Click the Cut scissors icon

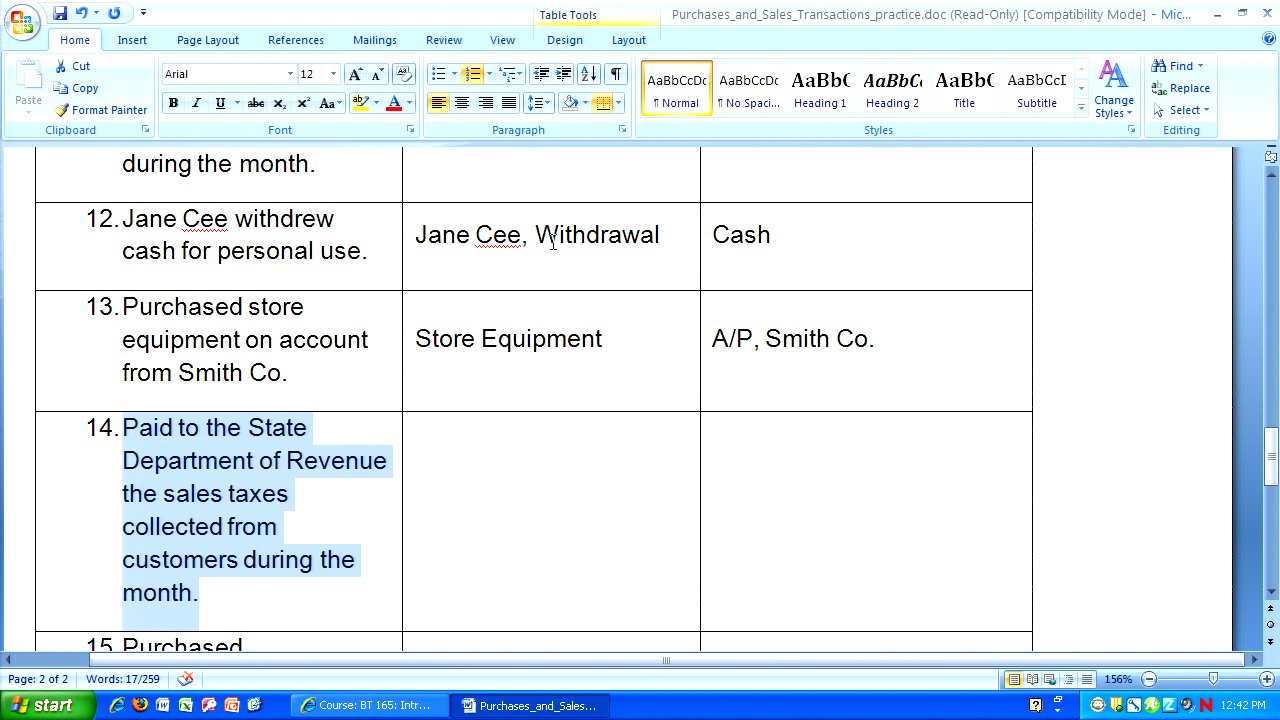pyautogui.click(x=62, y=66)
